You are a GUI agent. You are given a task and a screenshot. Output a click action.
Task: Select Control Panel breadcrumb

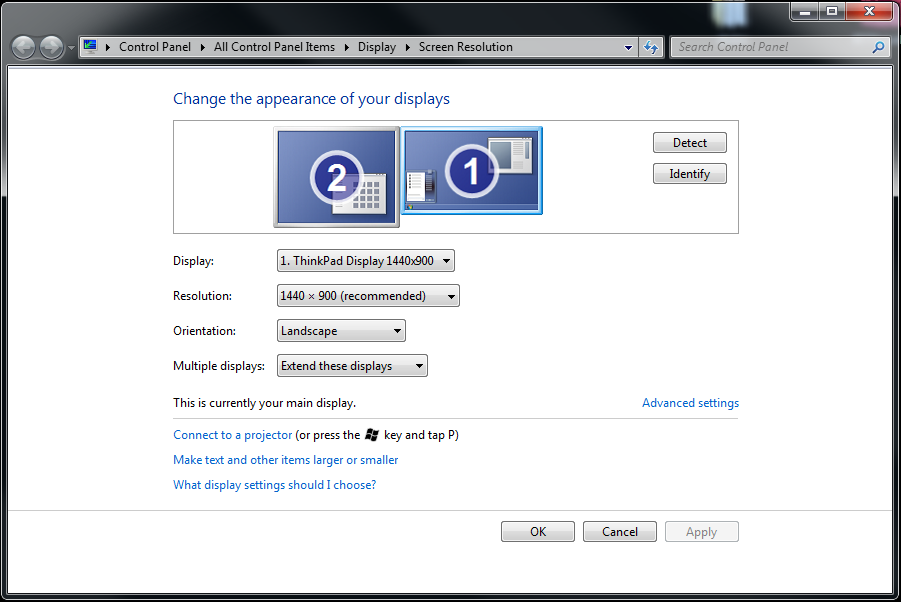tap(155, 47)
